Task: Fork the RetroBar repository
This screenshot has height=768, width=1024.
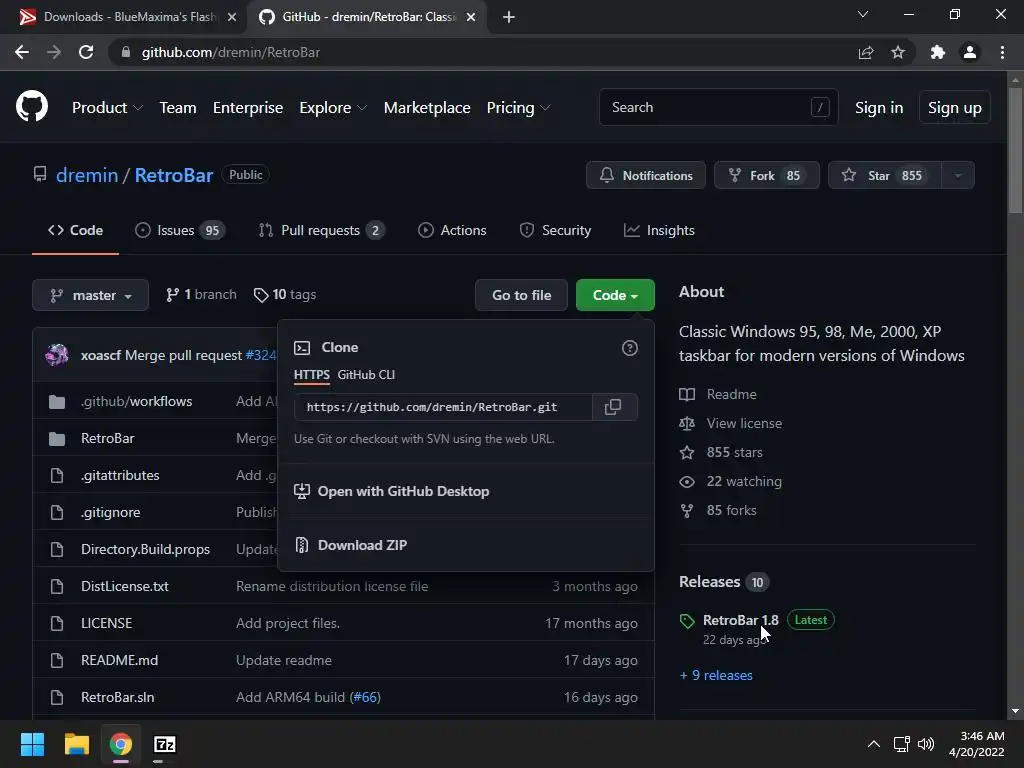Action: (767, 175)
